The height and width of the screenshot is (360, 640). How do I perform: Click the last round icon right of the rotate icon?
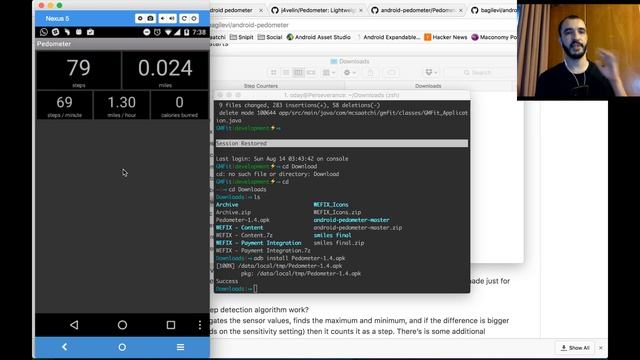coord(194,18)
